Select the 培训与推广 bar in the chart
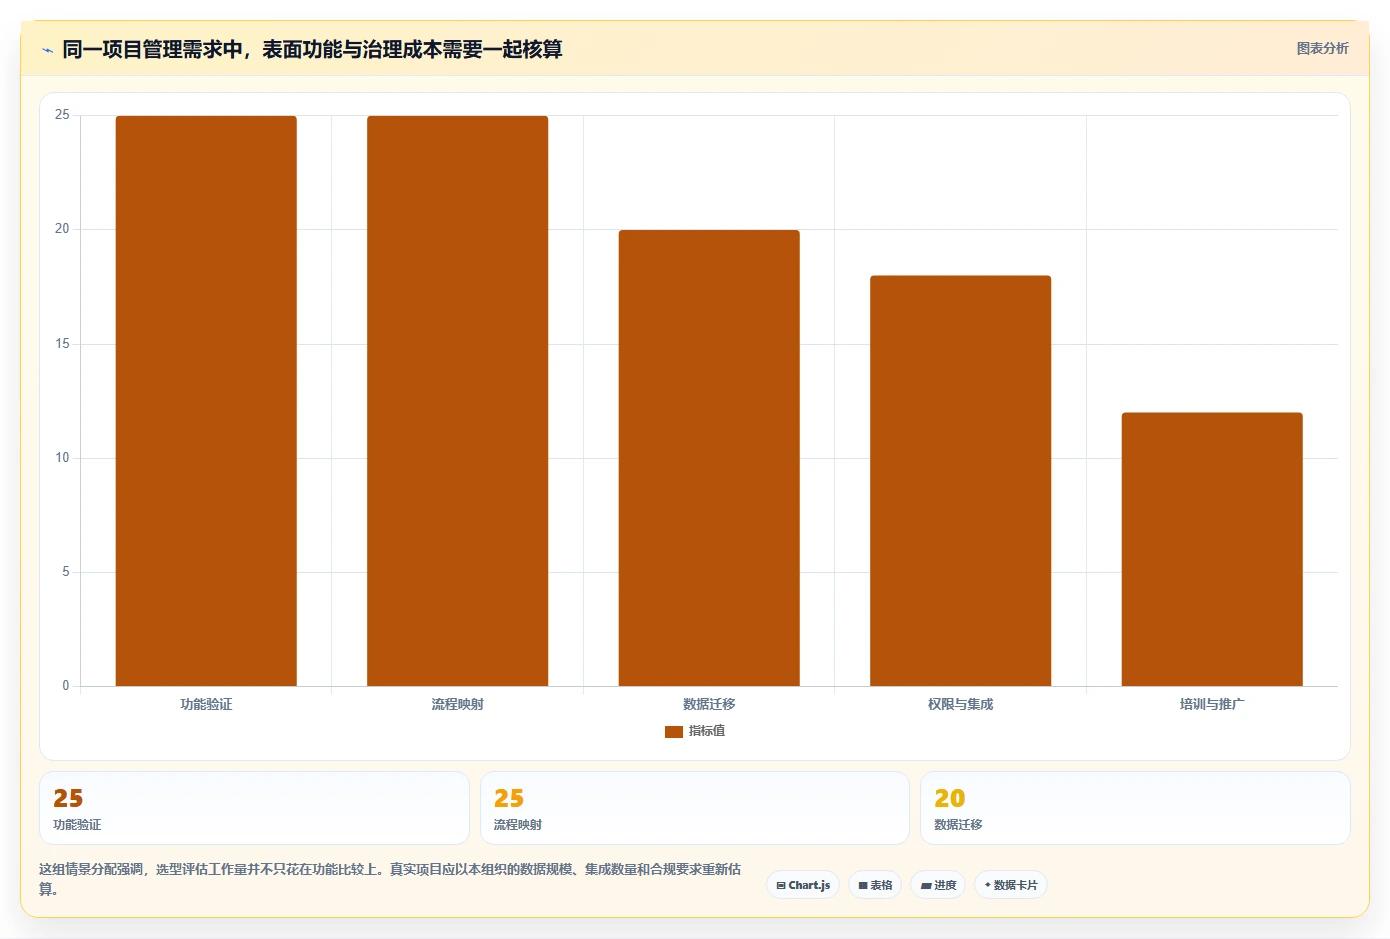 click(x=1212, y=549)
